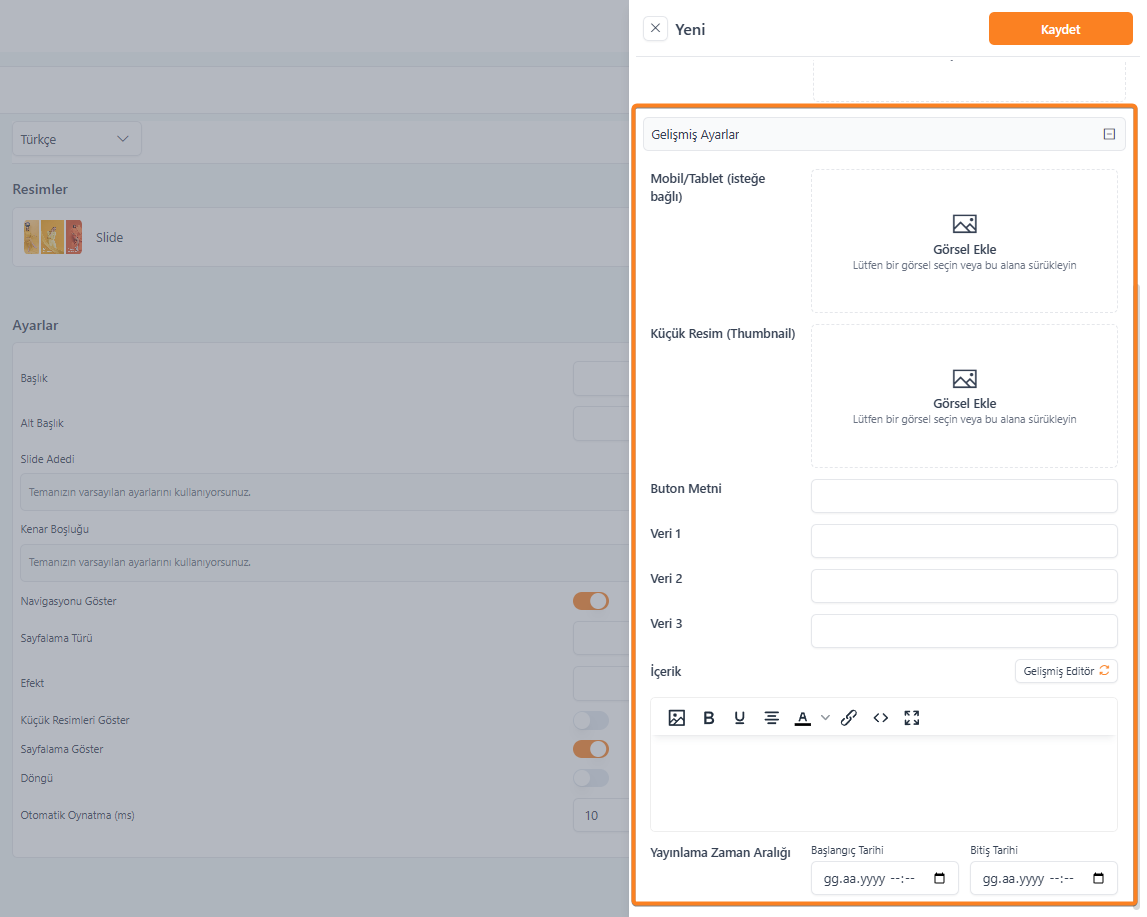Click the Veri 2 text field
Image resolution: width=1147 pixels, height=917 pixels.
tap(964, 586)
